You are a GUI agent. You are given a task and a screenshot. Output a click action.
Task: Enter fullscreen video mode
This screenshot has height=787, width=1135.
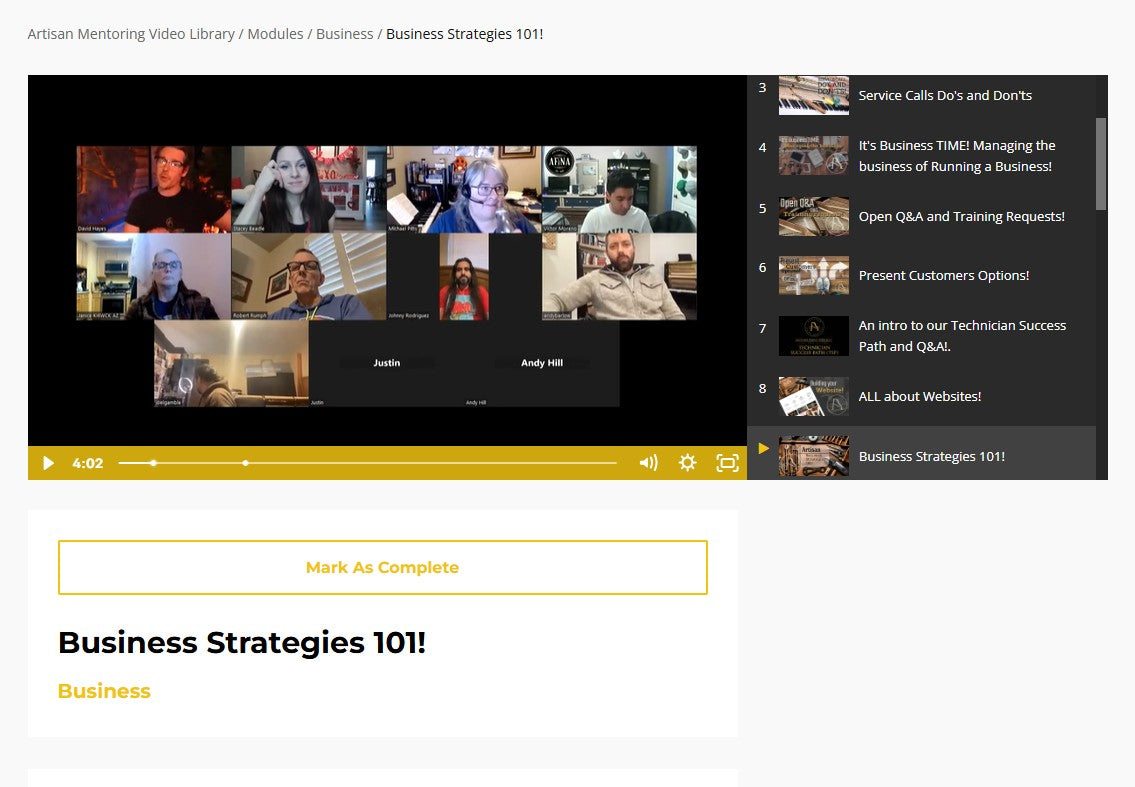(727, 463)
